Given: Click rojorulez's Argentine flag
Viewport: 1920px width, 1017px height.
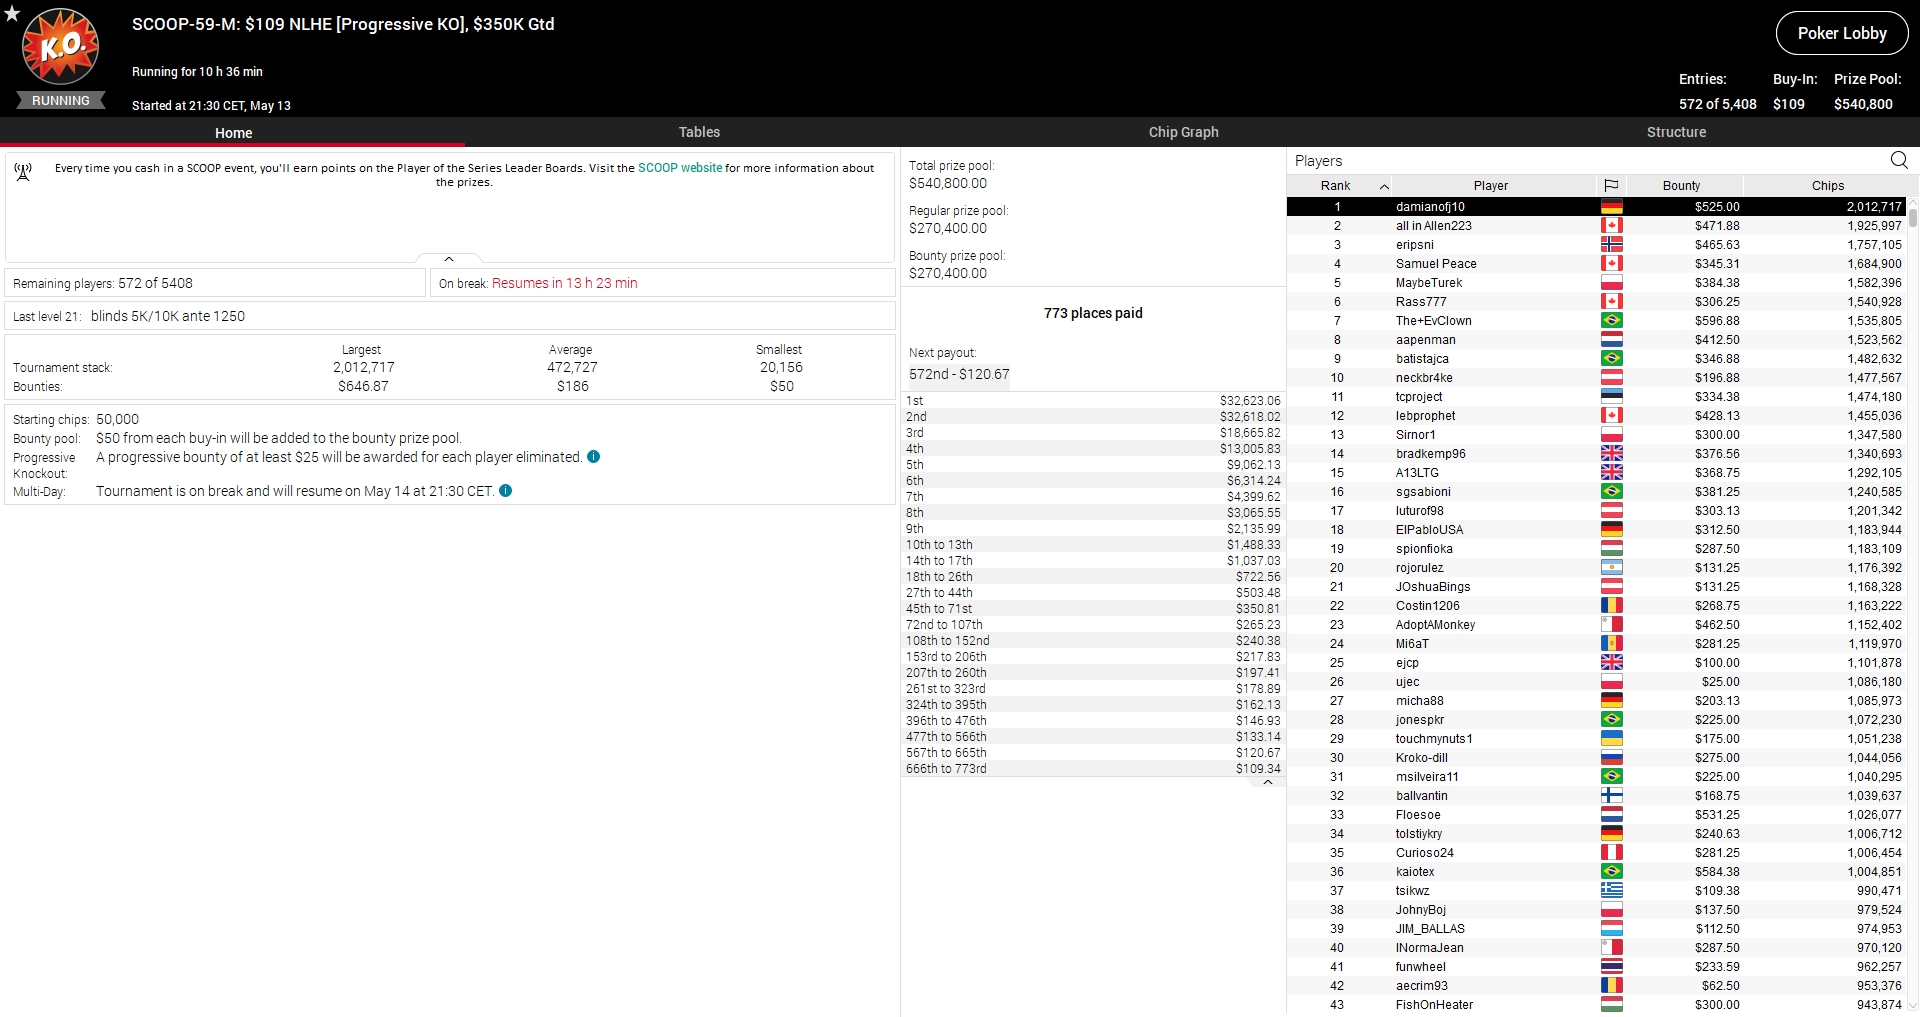Looking at the screenshot, I should 1611,568.
